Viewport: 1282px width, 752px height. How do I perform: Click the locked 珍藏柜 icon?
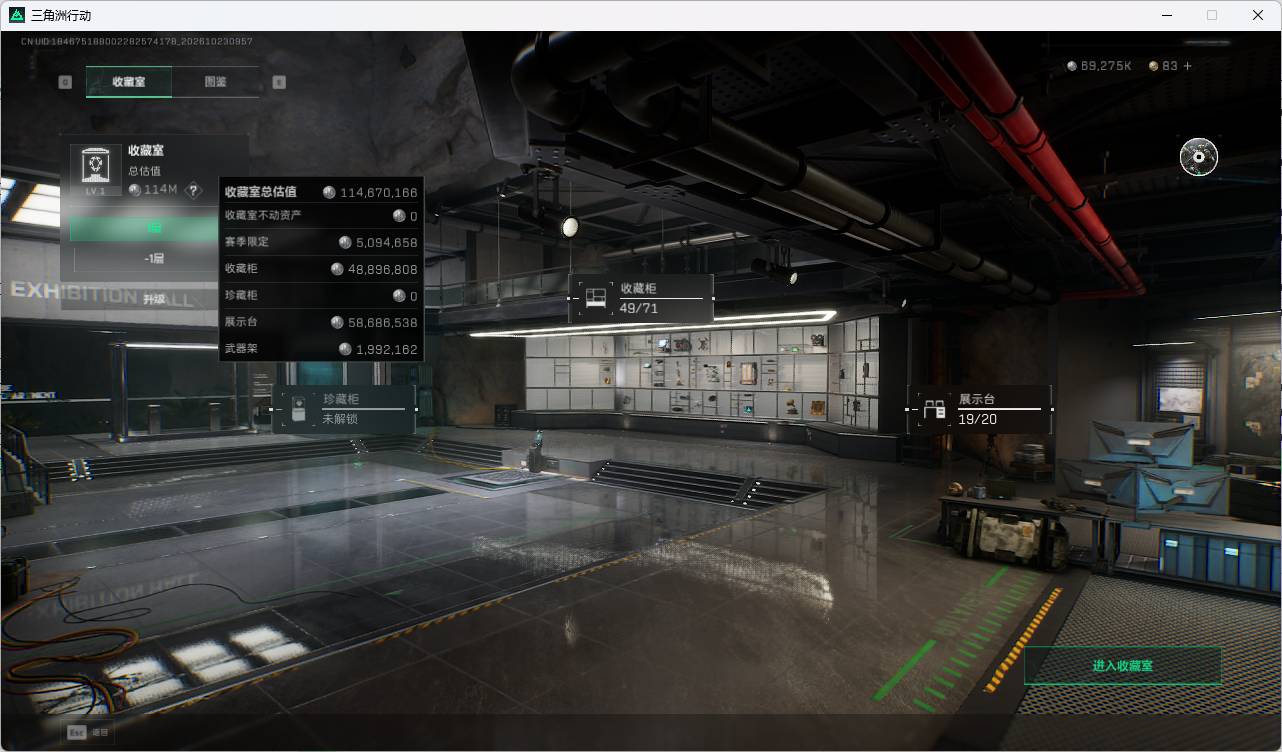coord(298,410)
